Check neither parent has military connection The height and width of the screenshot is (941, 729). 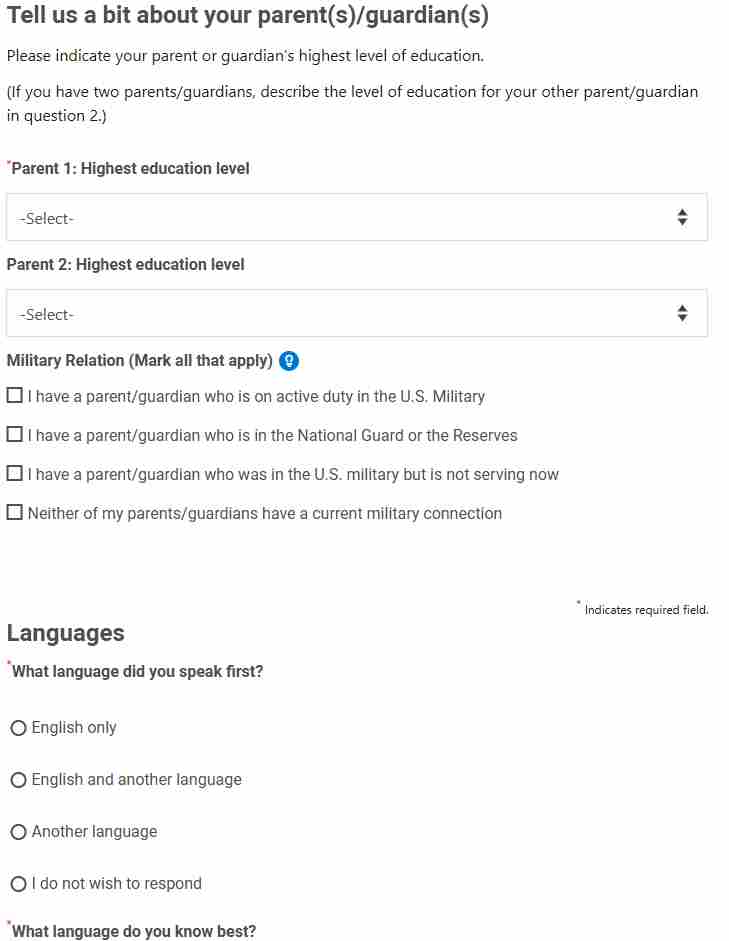tap(14, 513)
